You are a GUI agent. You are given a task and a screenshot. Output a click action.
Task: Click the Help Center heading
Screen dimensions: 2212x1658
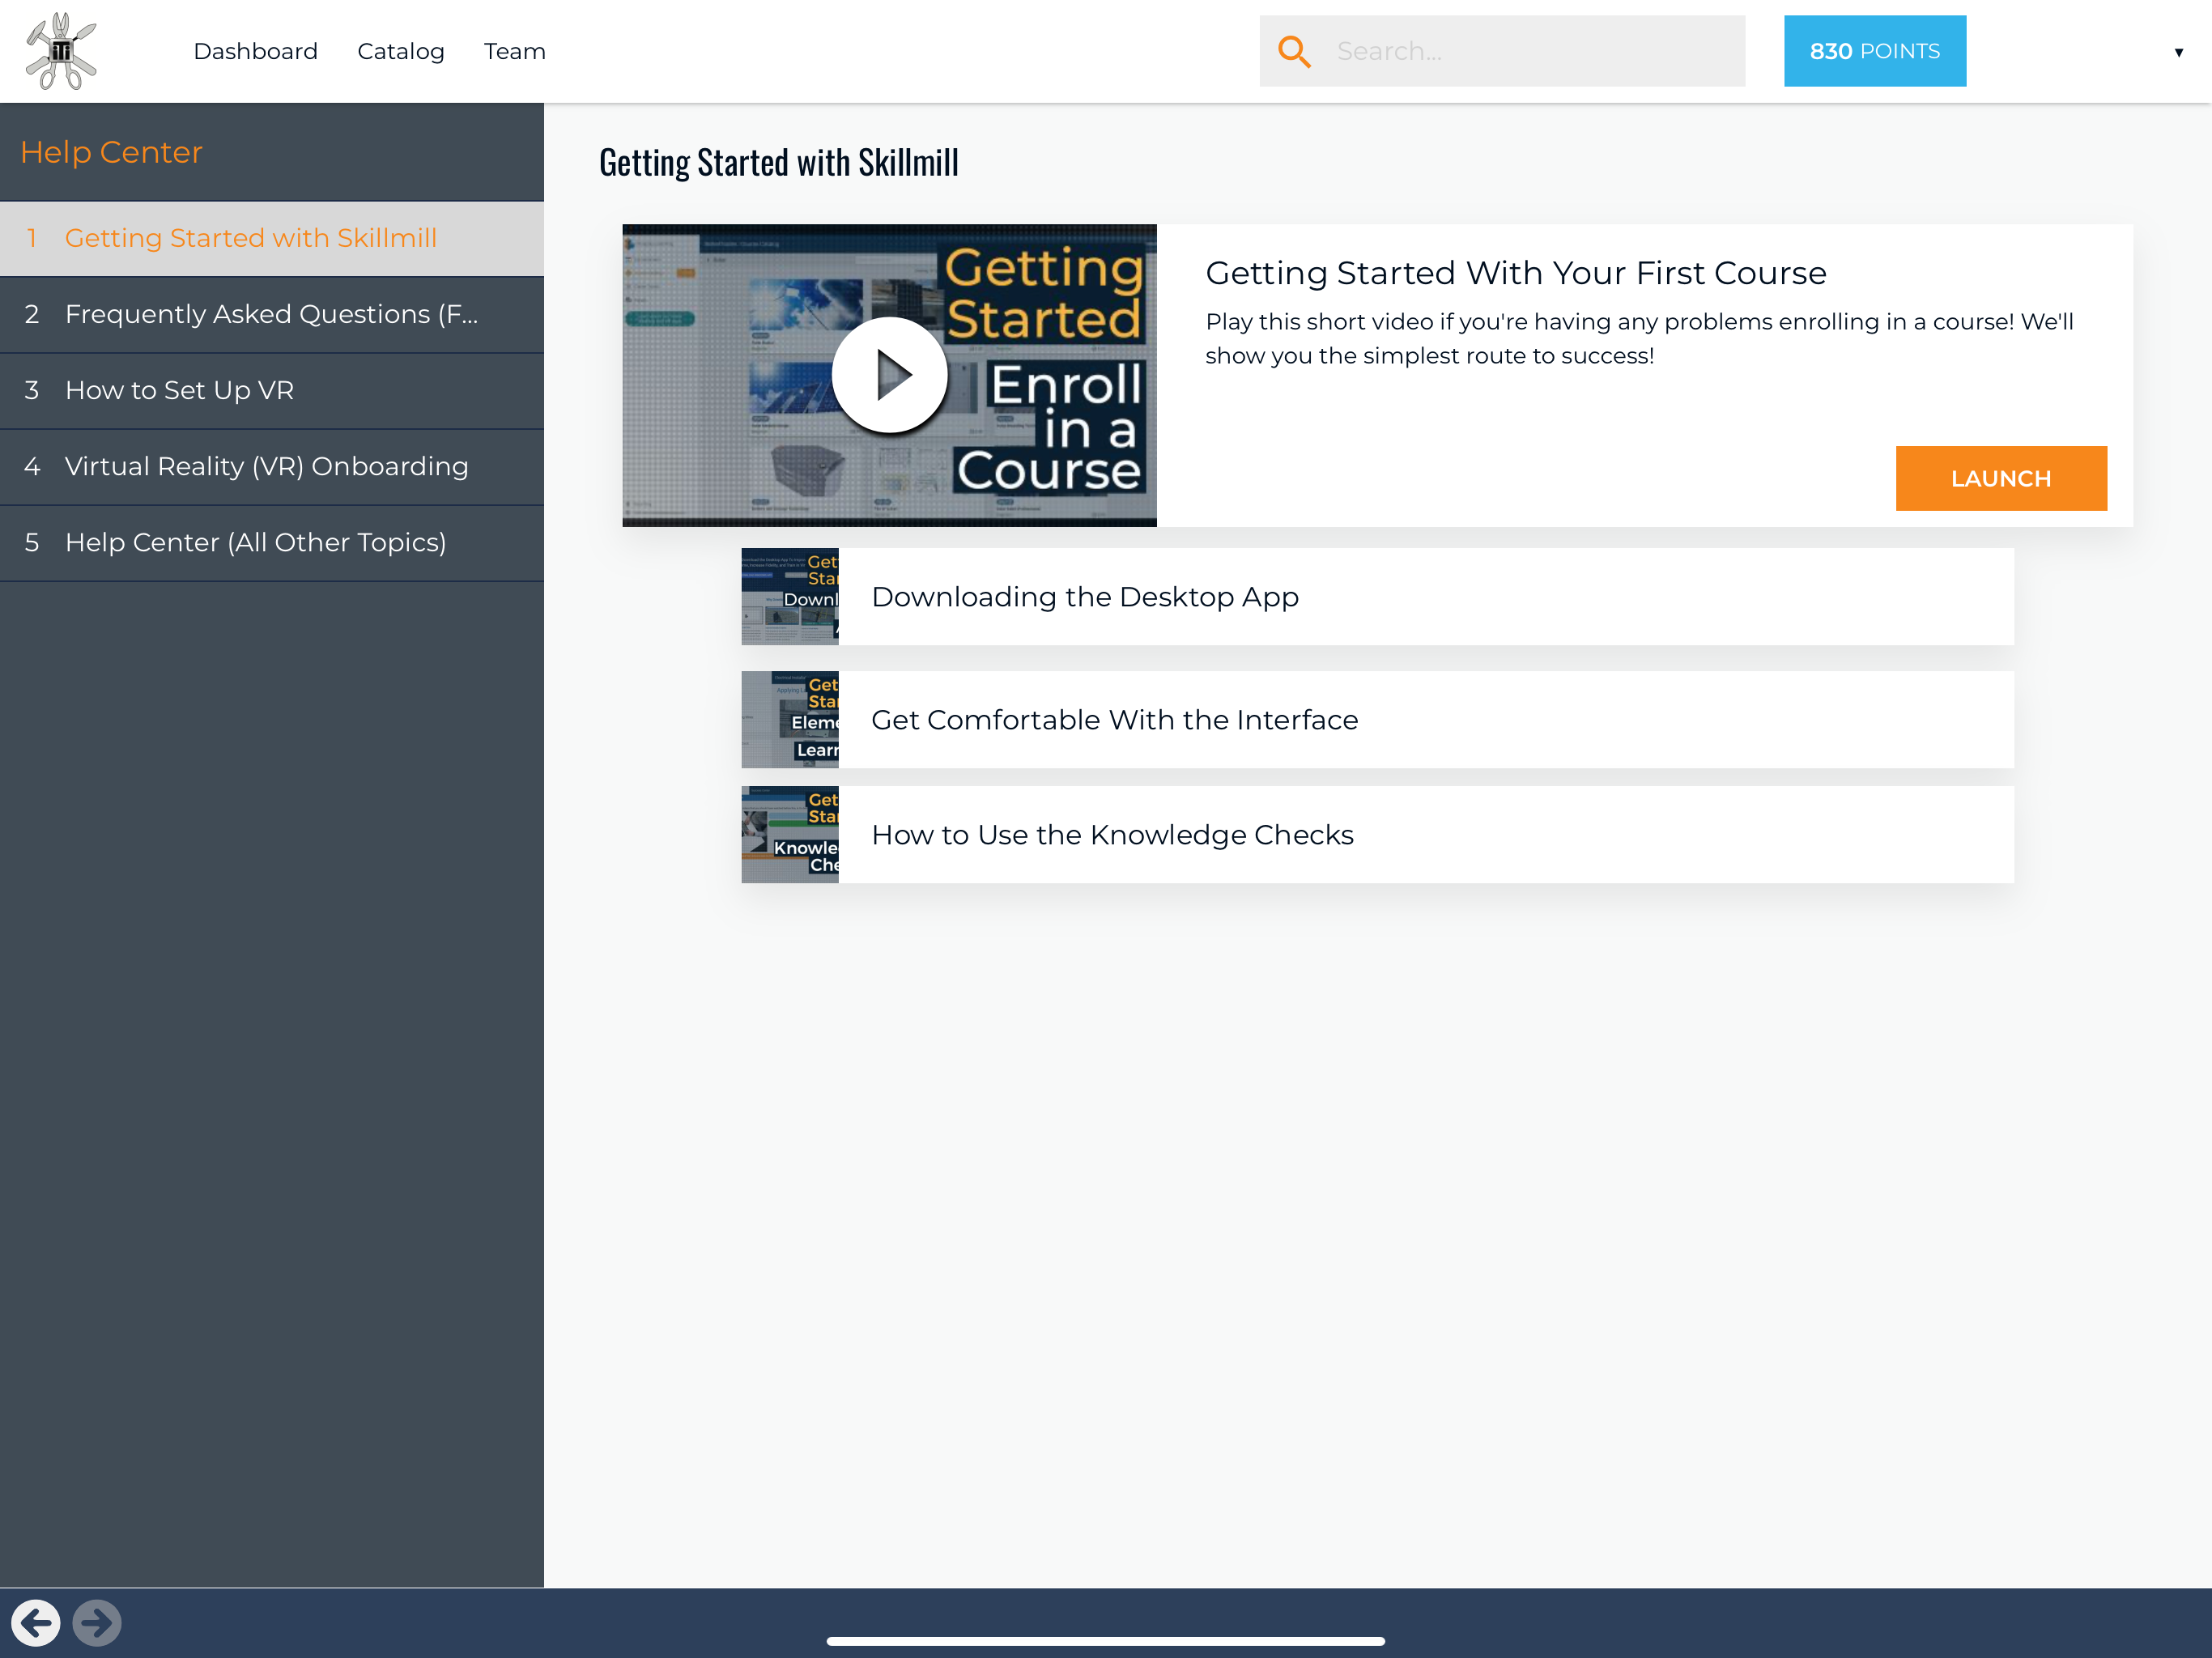click(111, 152)
